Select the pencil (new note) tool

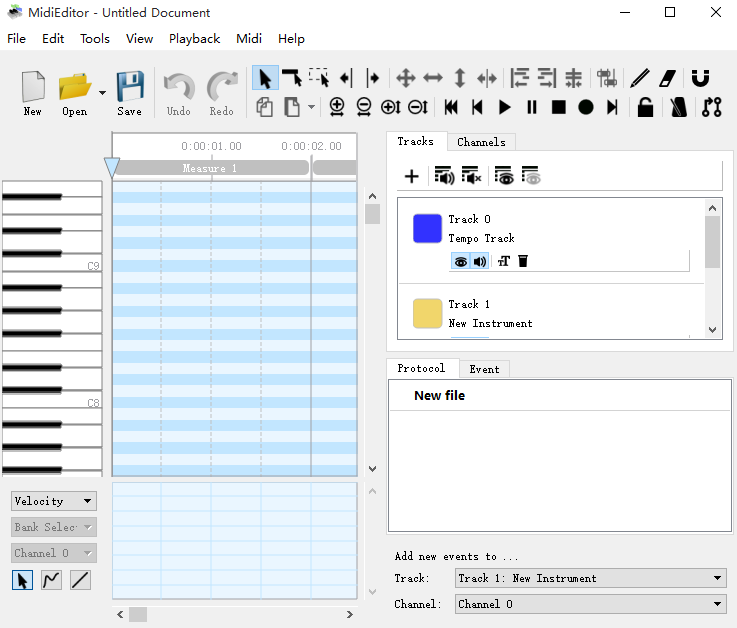coord(640,78)
